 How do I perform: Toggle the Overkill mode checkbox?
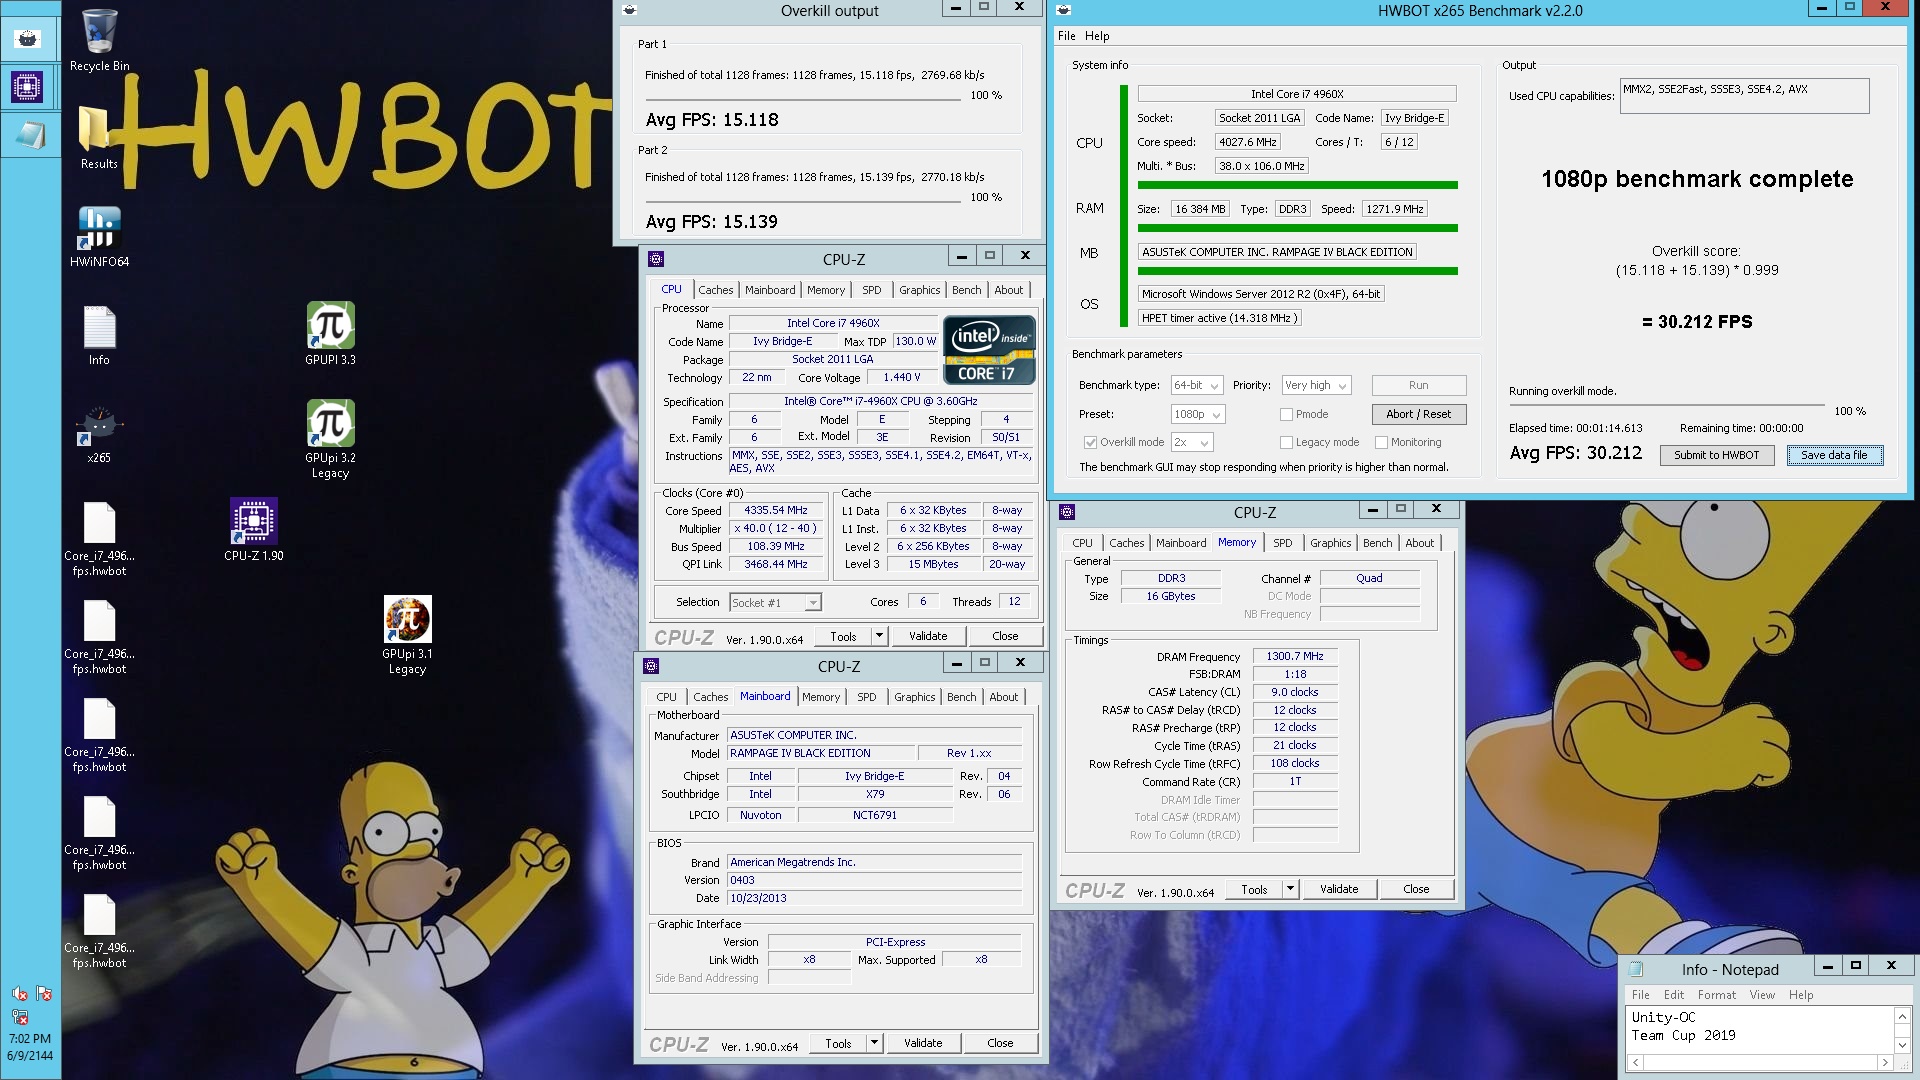tap(1090, 442)
